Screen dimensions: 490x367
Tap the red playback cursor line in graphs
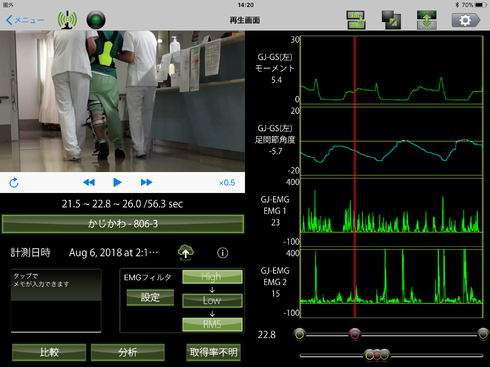[x=355, y=177]
